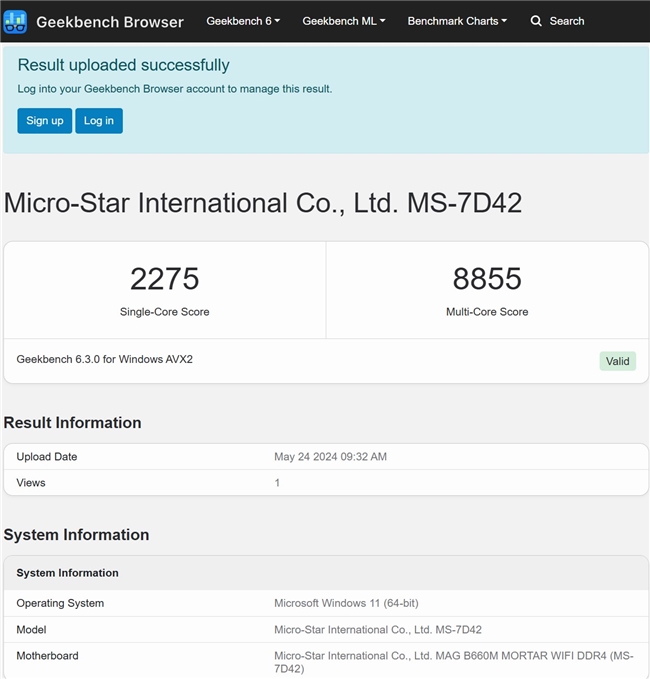Viewport: 650px width, 679px height.
Task: Click the Result Information heading
Action: (x=72, y=423)
